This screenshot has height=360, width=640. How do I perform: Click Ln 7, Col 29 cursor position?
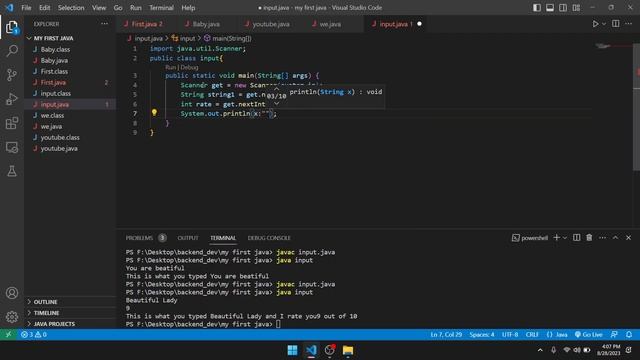click(446, 334)
